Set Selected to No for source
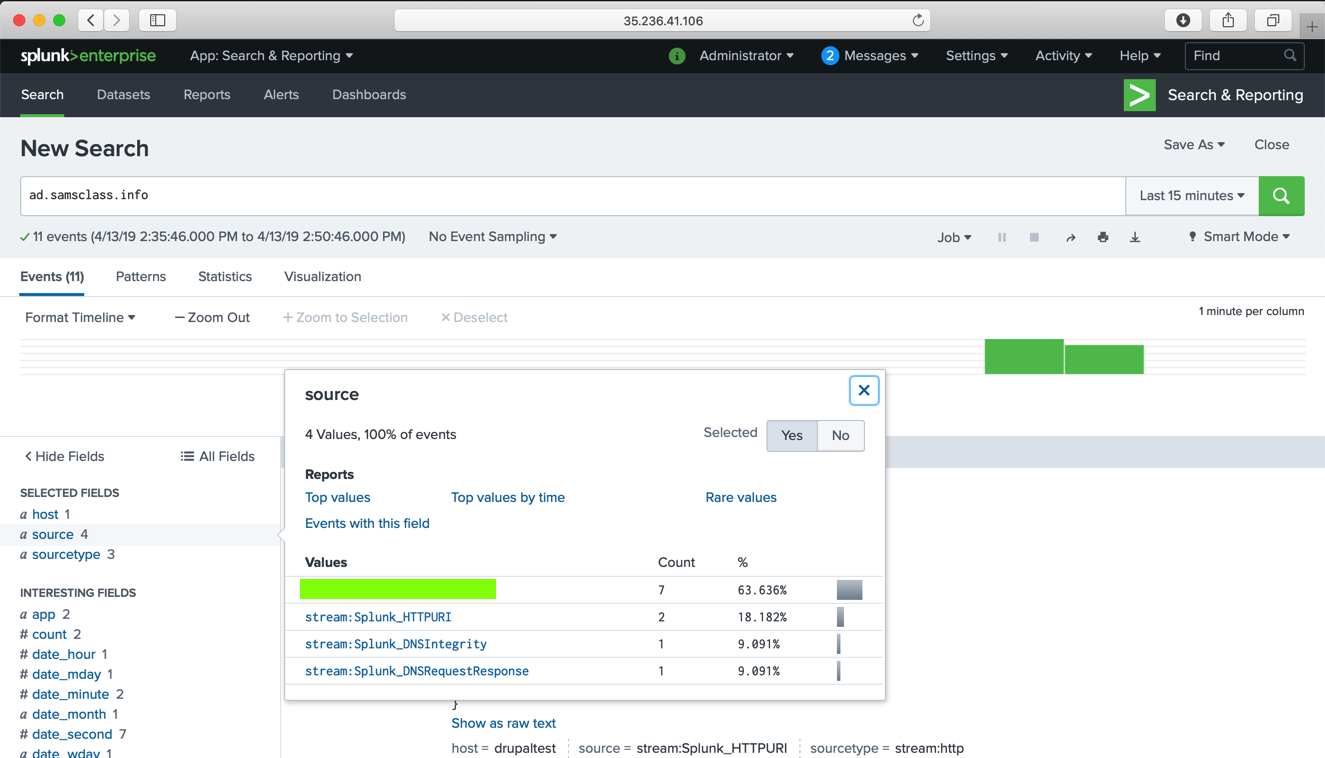This screenshot has width=1325, height=758. point(840,435)
